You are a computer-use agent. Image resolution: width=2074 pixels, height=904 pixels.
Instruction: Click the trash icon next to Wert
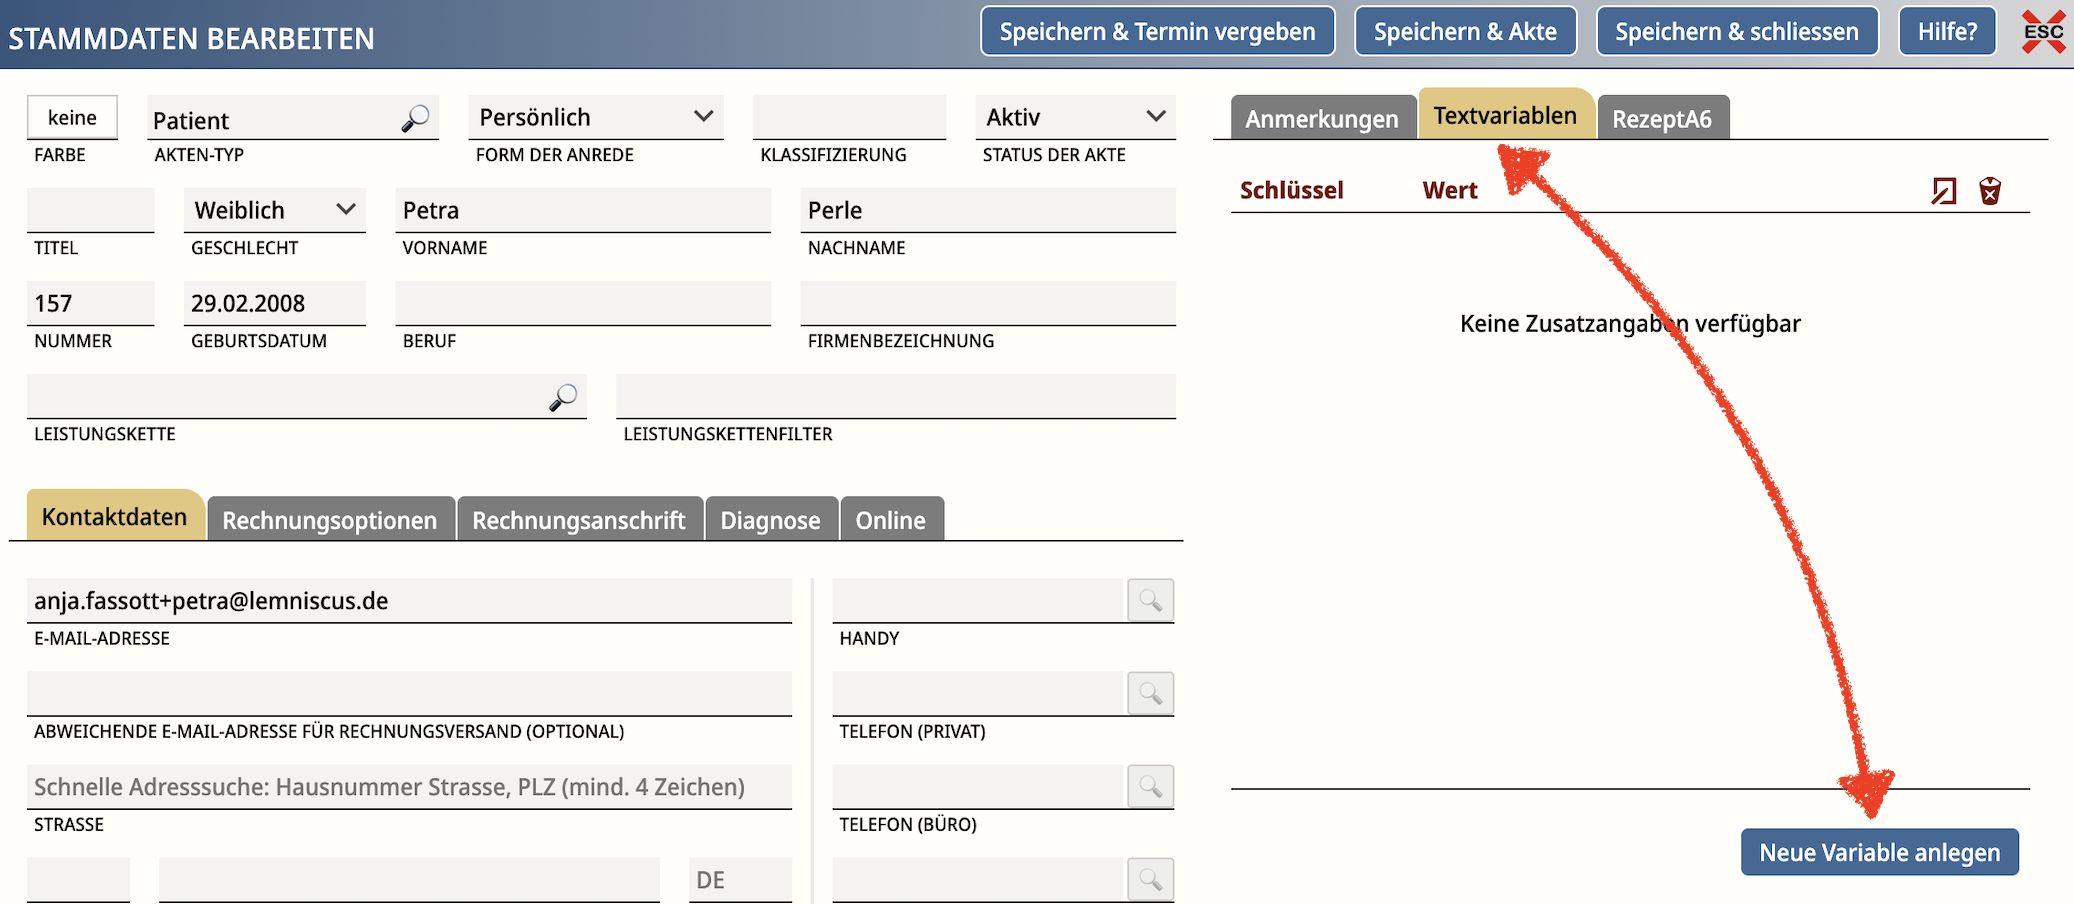(1990, 190)
